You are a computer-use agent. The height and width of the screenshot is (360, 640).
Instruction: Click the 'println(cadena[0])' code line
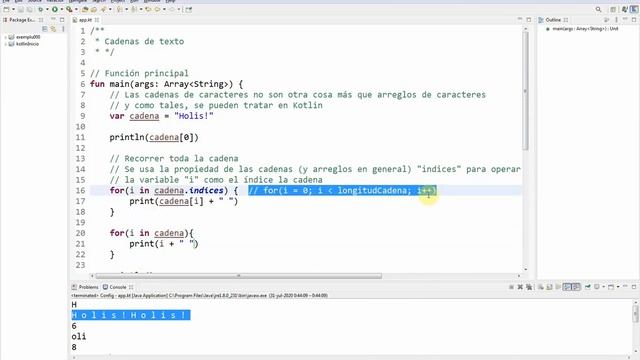click(154, 137)
